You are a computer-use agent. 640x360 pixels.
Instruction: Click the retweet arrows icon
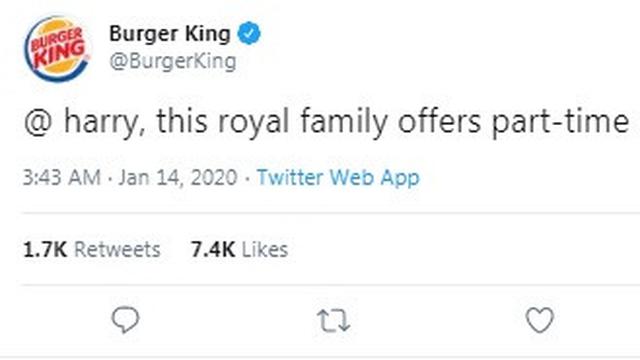(x=333, y=320)
